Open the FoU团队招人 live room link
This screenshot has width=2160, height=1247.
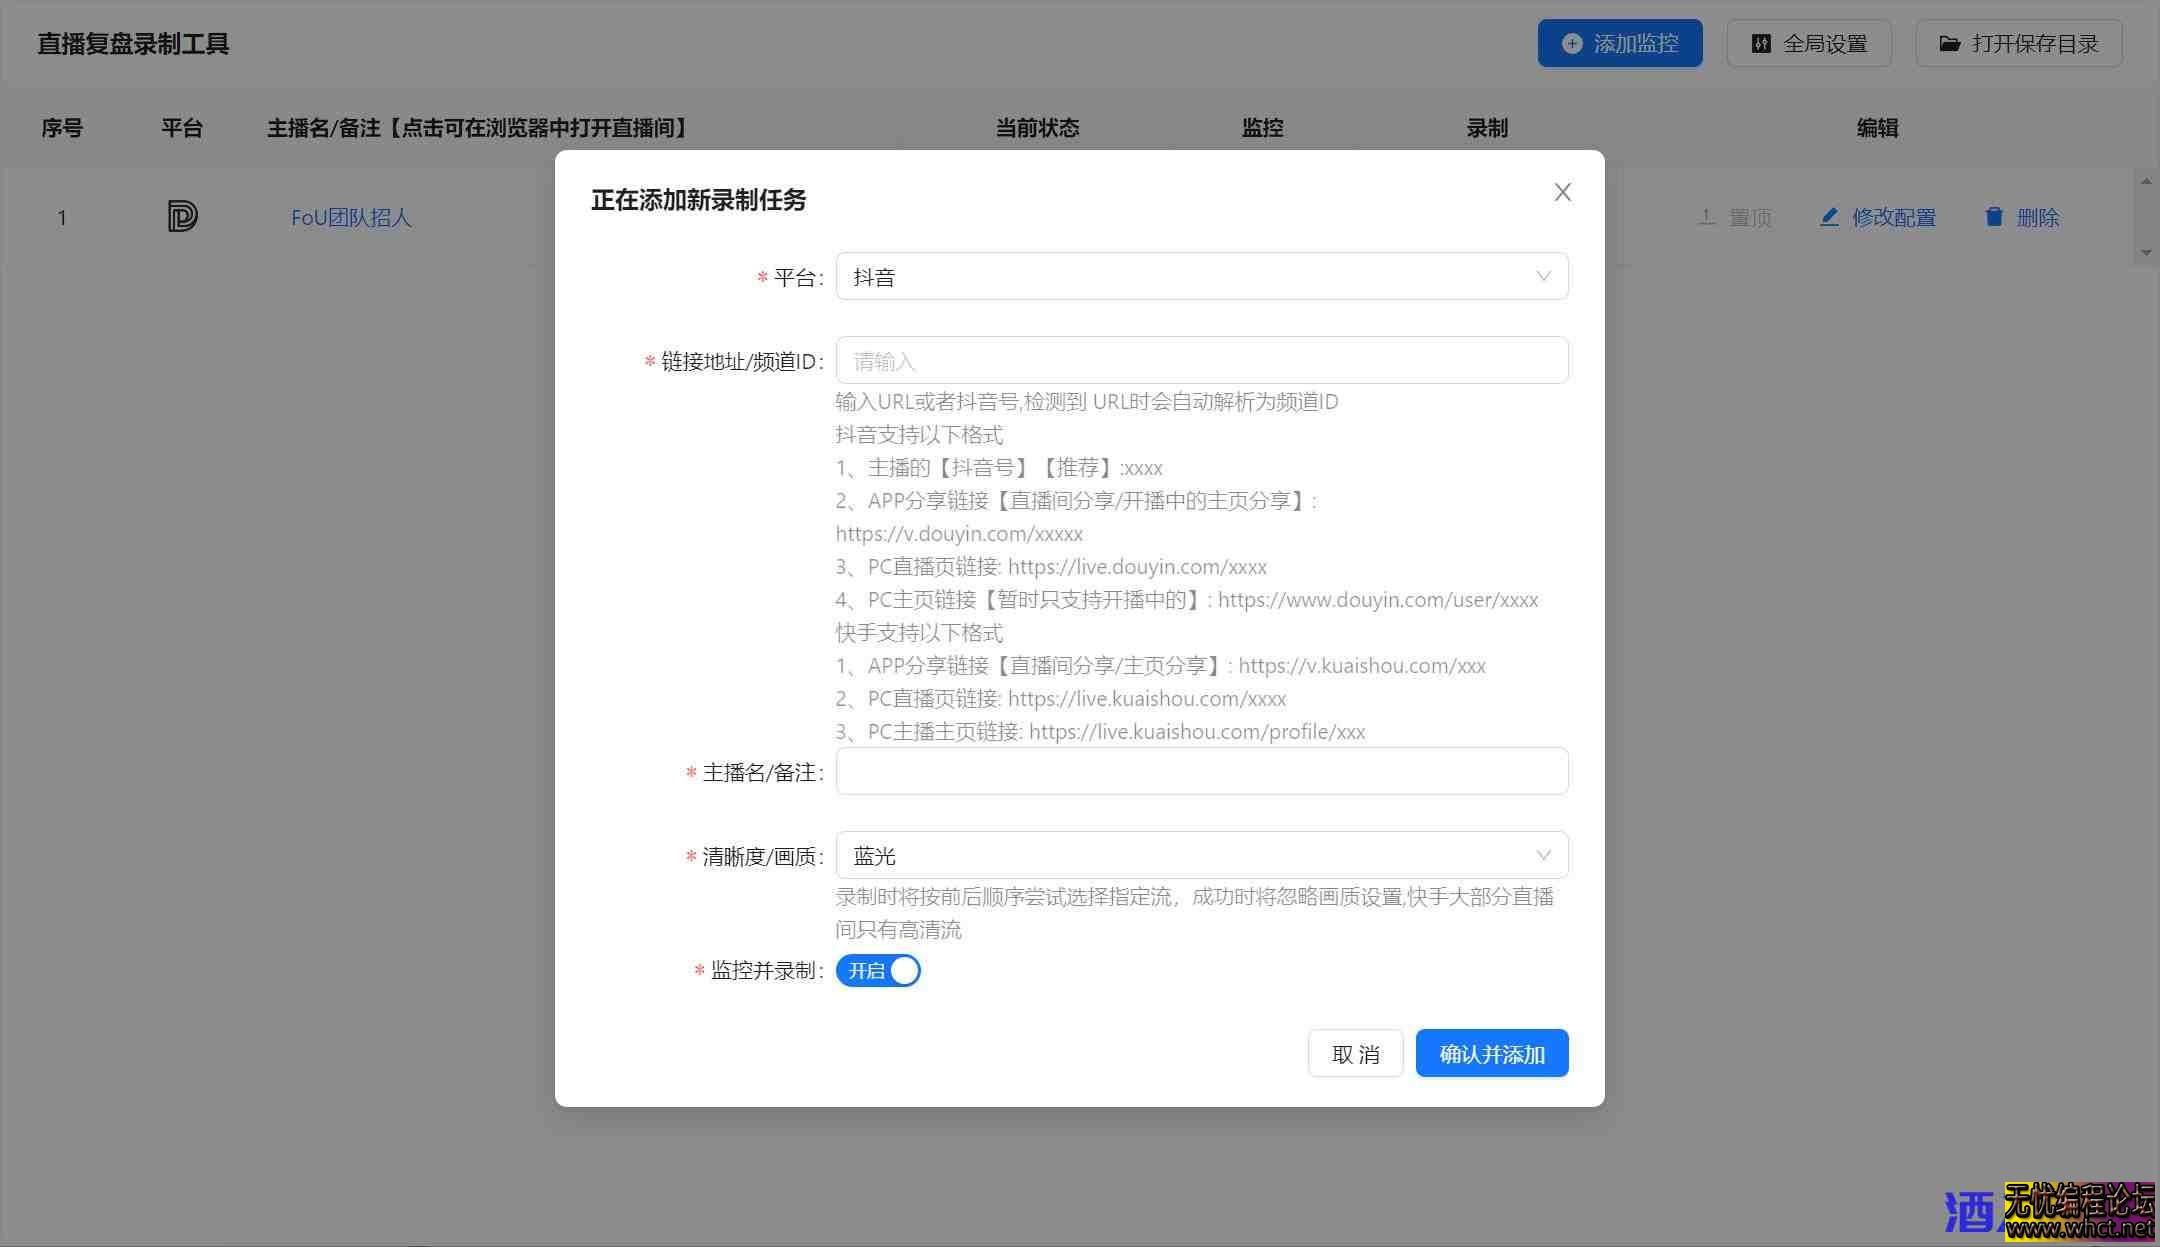pyautogui.click(x=352, y=217)
